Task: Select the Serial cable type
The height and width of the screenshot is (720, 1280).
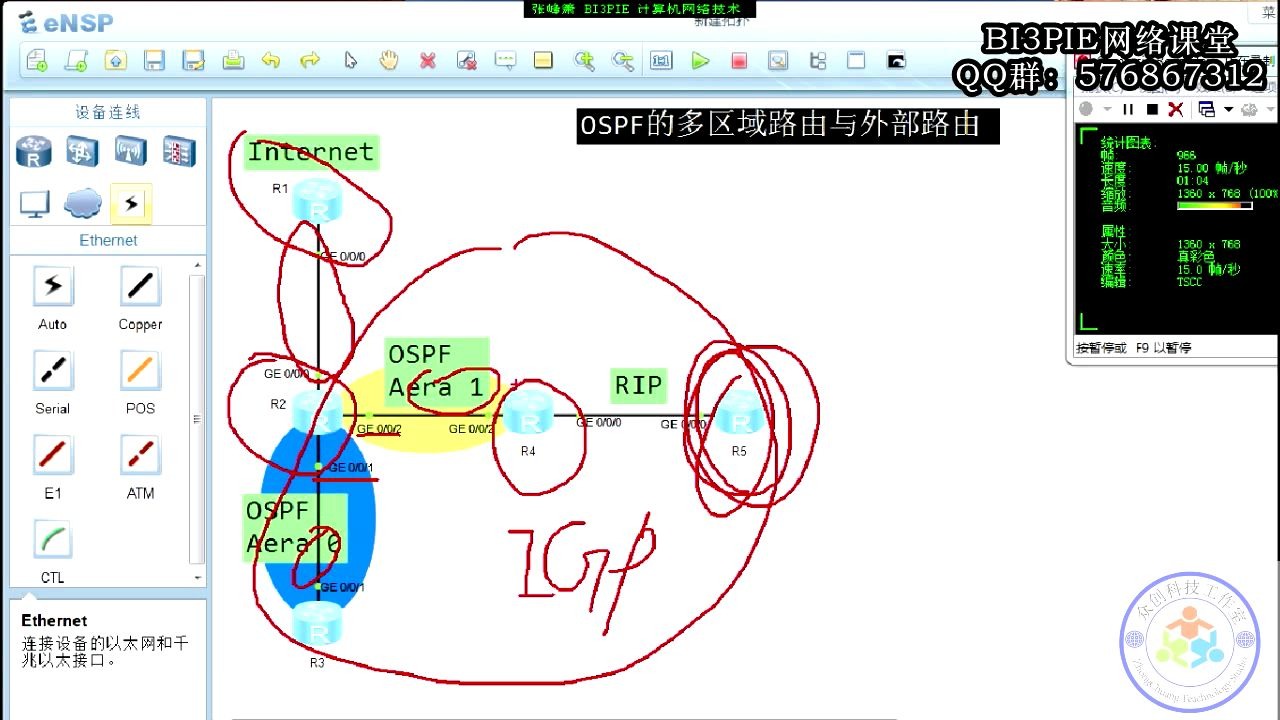Action: [x=53, y=371]
